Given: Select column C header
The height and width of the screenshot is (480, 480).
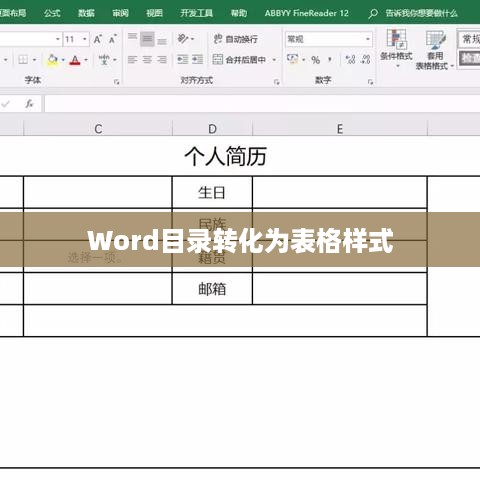Looking at the screenshot, I should click(98, 129).
